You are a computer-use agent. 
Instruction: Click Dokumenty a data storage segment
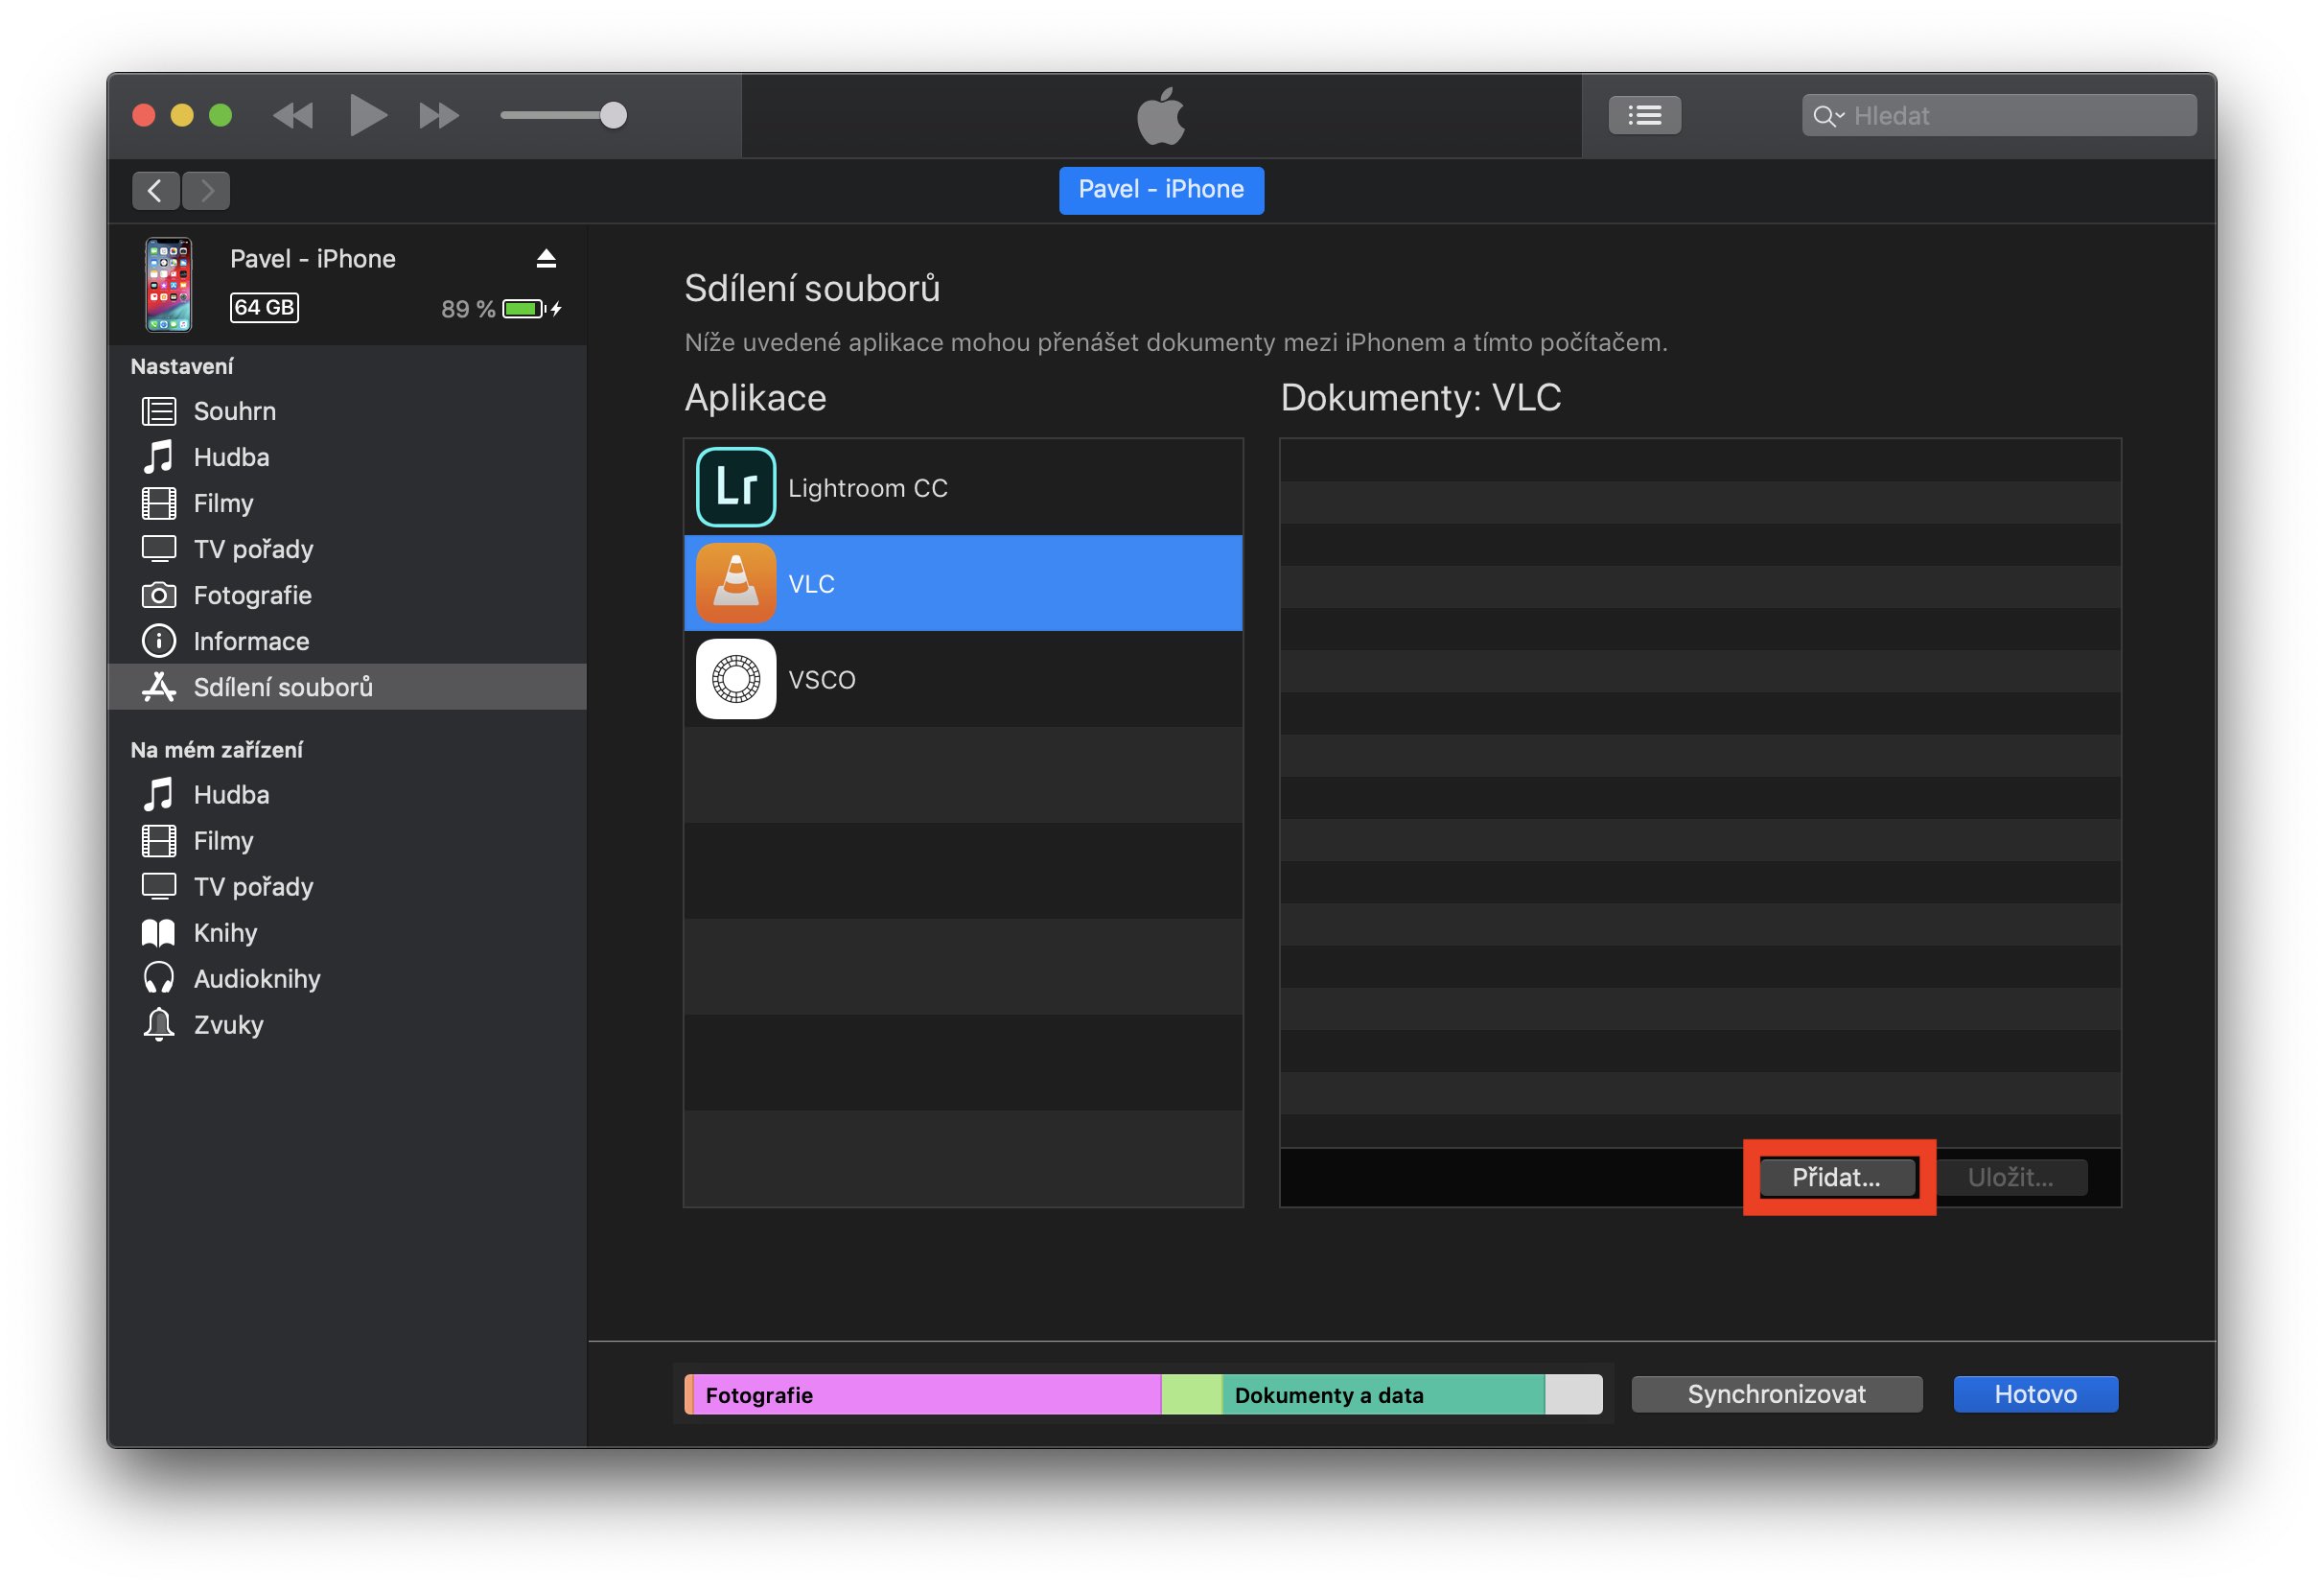click(x=1383, y=1395)
